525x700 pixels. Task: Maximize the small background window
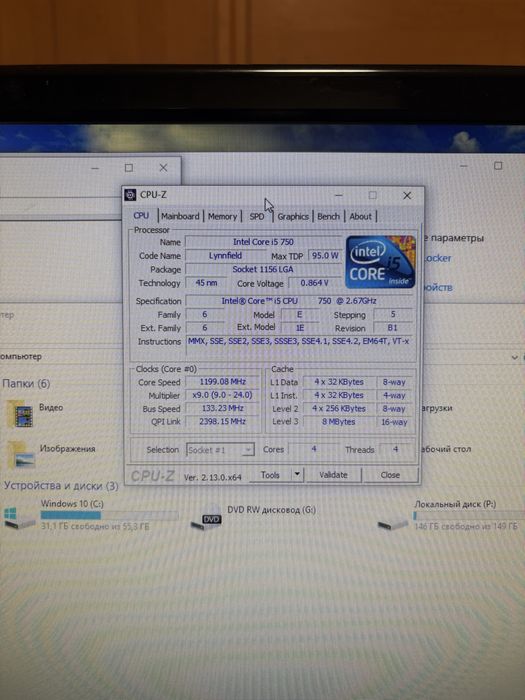coord(129,168)
